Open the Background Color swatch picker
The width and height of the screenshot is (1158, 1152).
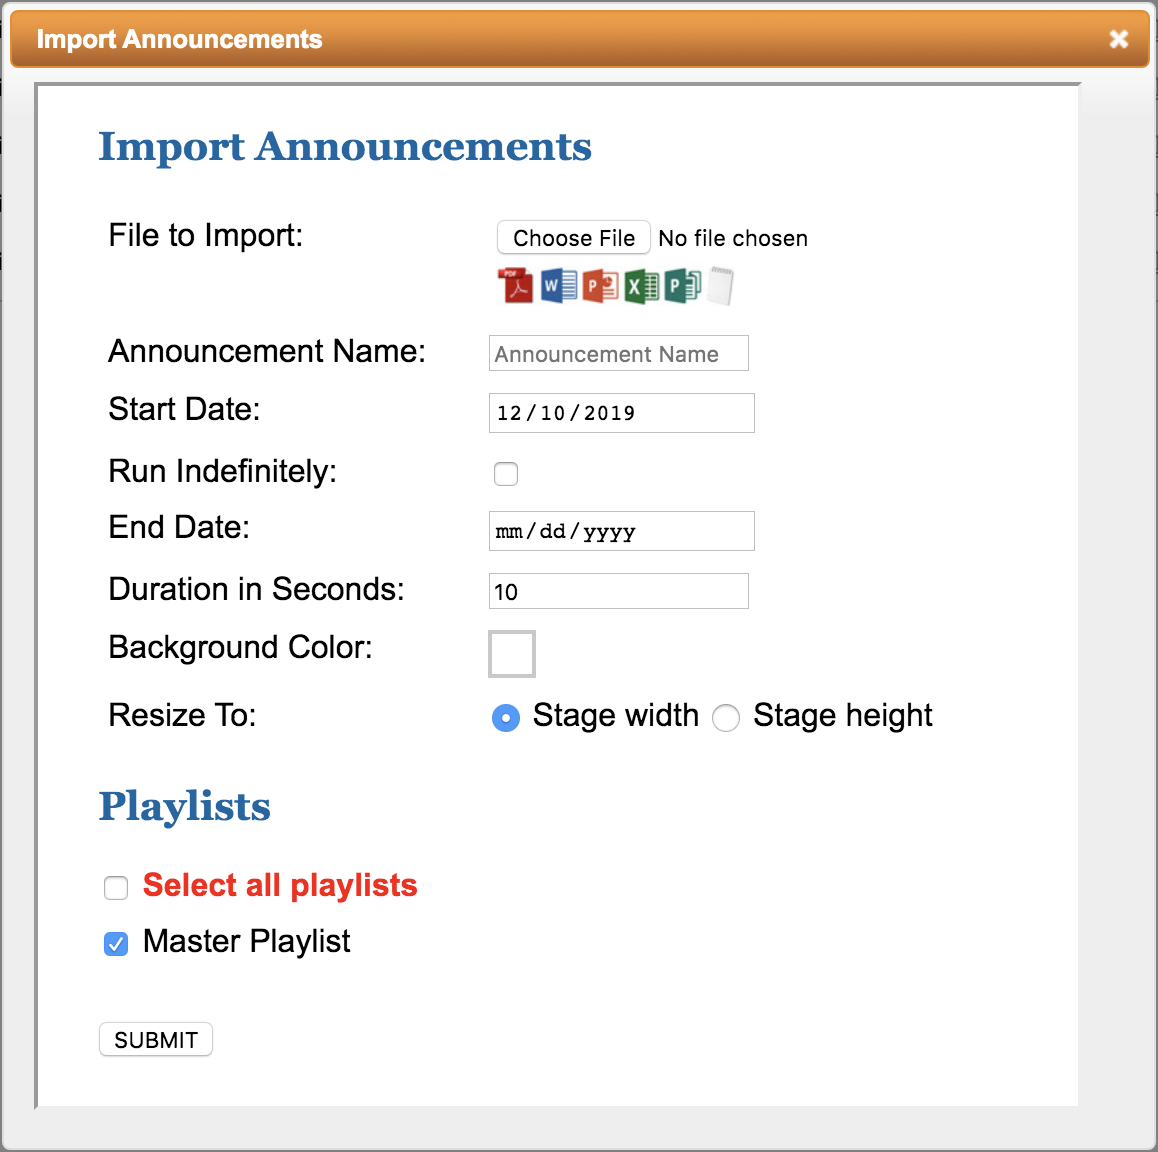pyautogui.click(x=512, y=654)
